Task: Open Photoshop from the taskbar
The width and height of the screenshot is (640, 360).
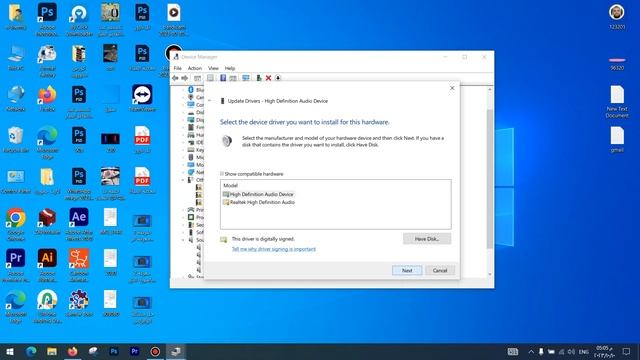Action: (114, 351)
